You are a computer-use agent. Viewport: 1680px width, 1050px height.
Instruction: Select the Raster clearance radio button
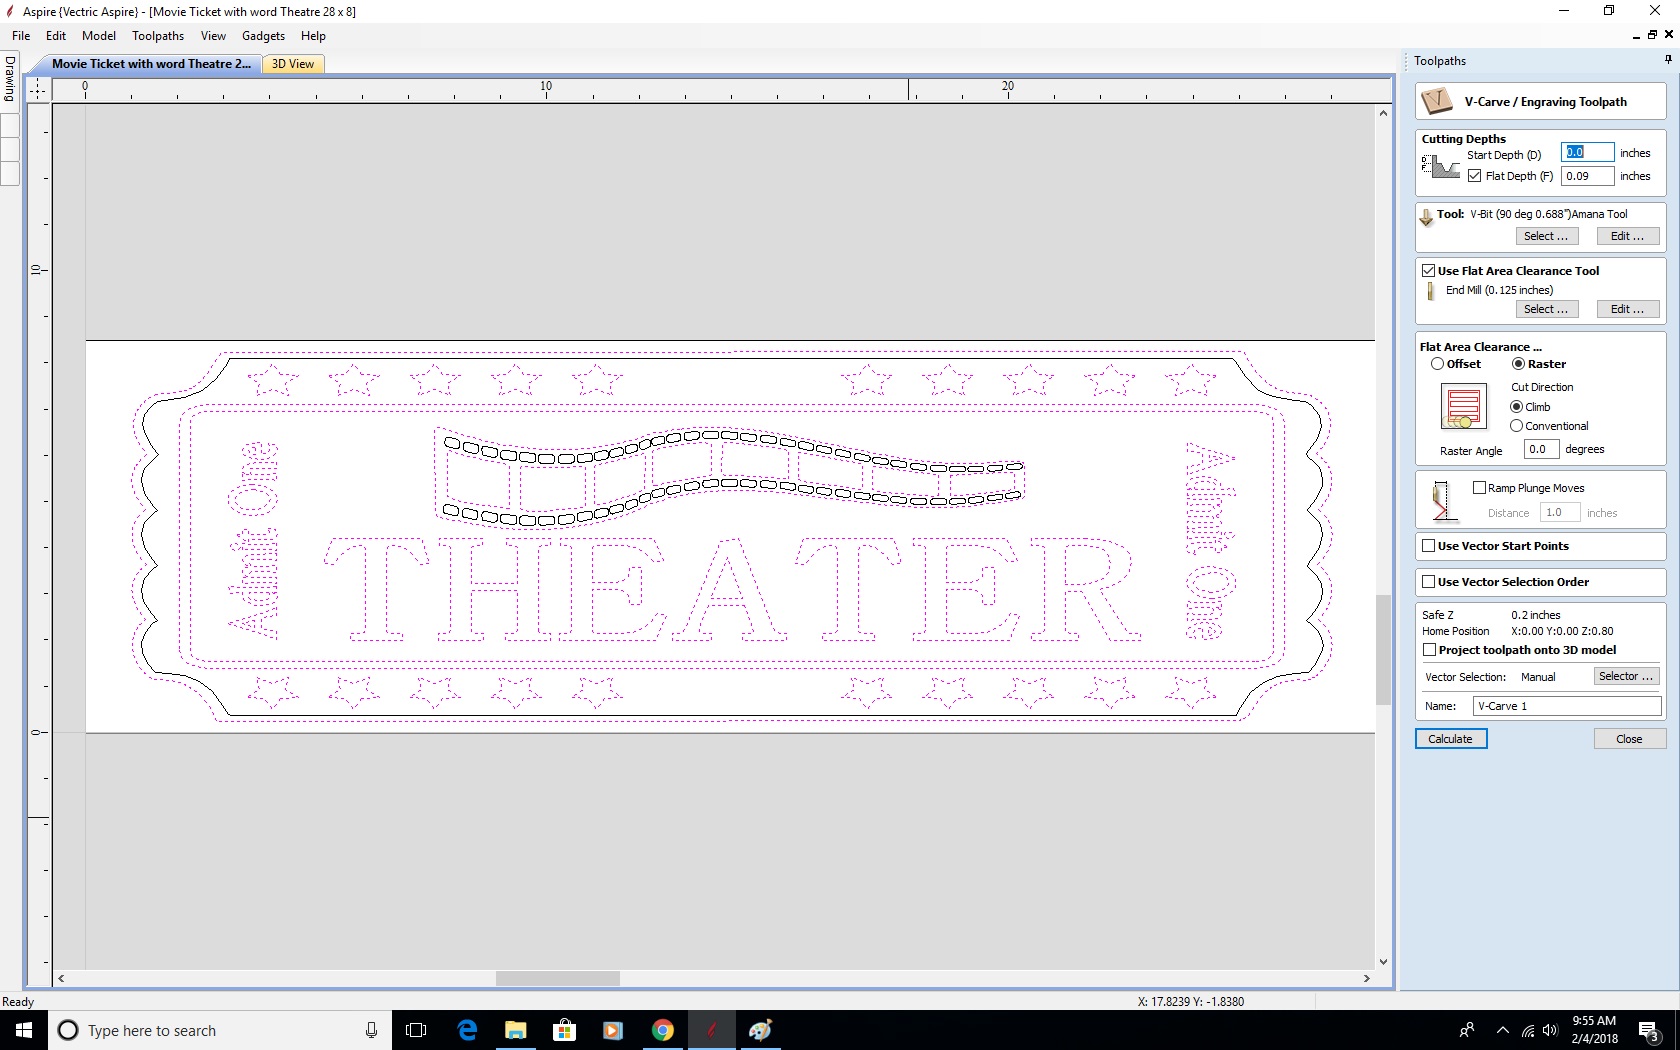(1518, 364)
